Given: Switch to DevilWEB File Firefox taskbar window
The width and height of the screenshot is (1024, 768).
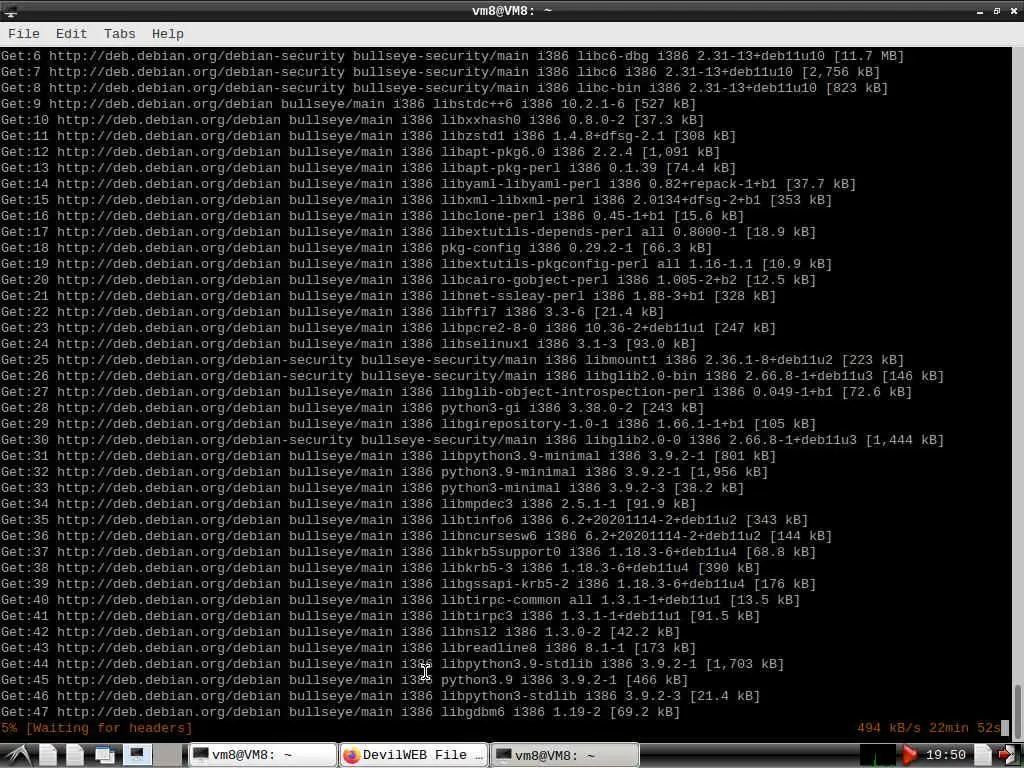Looking at the screenshot, I should pos(414,755).
